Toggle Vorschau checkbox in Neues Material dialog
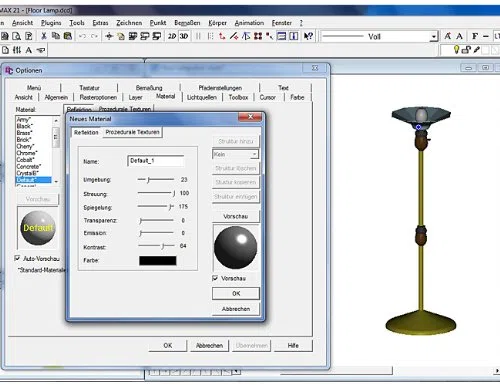 click(x=215, y=278)
